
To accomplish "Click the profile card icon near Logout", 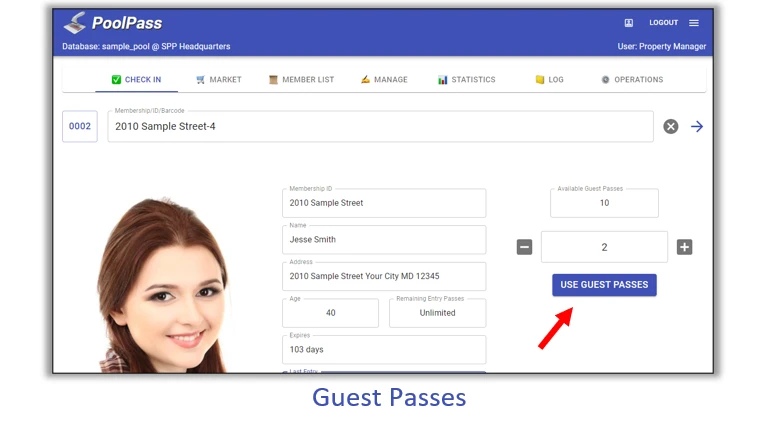I will point(629,23).
